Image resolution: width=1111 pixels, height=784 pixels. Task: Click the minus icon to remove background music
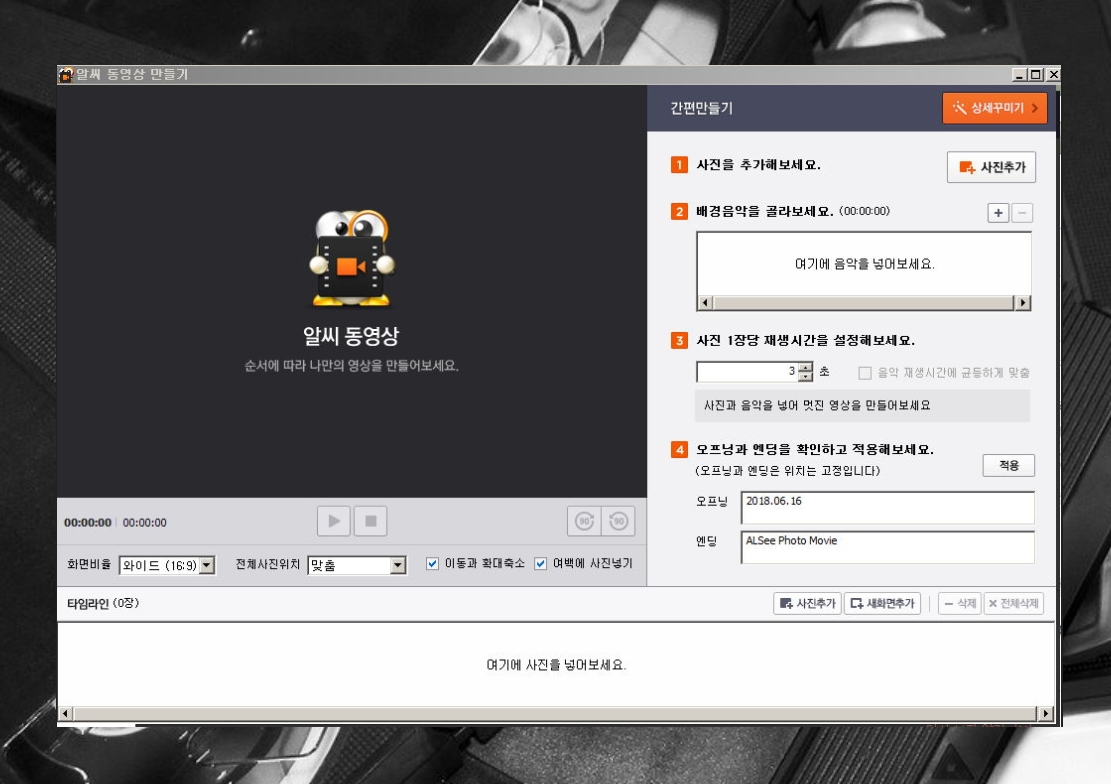[x=1022, y=213]
